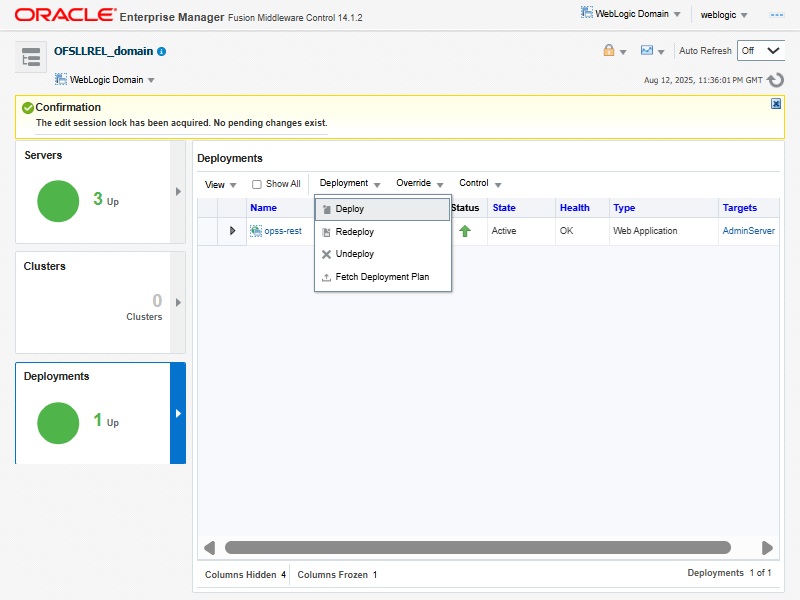Click the Status column header

pos(465,208)
